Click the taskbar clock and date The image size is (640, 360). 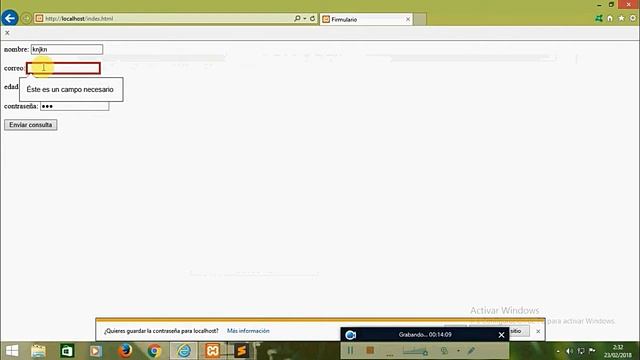(x=618, y=351)
